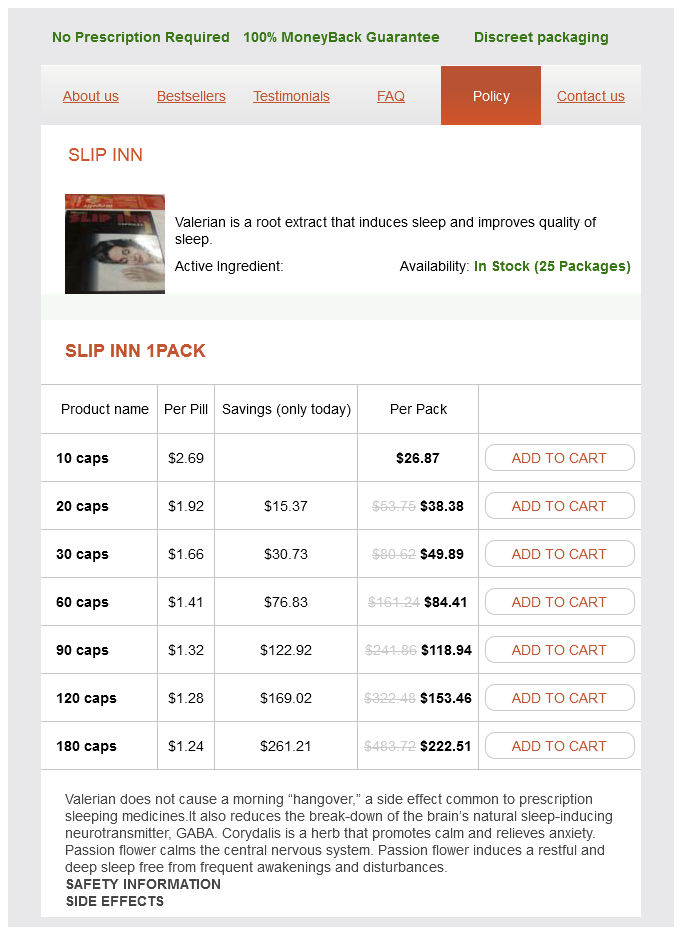Add 20 caps pack to cart
The width and height of the screenshot is (682, 935).
tap(559, 506)
